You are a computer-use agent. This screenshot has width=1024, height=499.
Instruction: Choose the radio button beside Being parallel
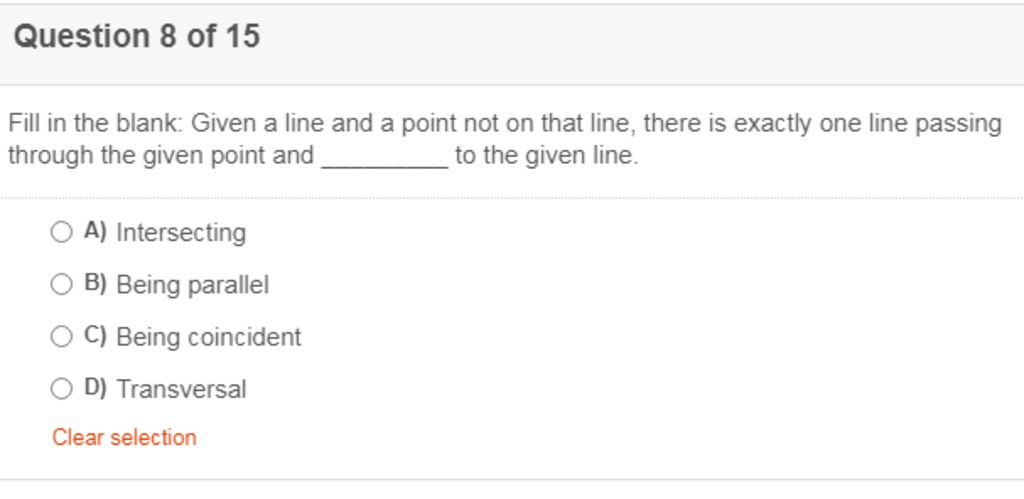coord(62,285)
